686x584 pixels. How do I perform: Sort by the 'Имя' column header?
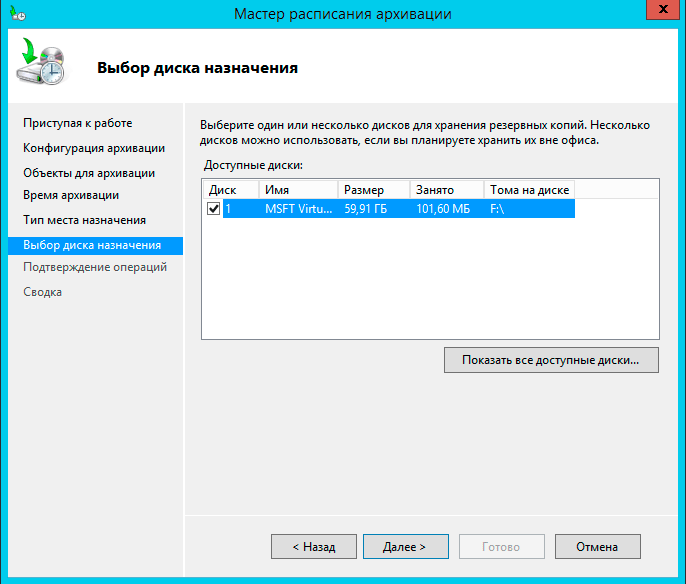coord(298,190)
